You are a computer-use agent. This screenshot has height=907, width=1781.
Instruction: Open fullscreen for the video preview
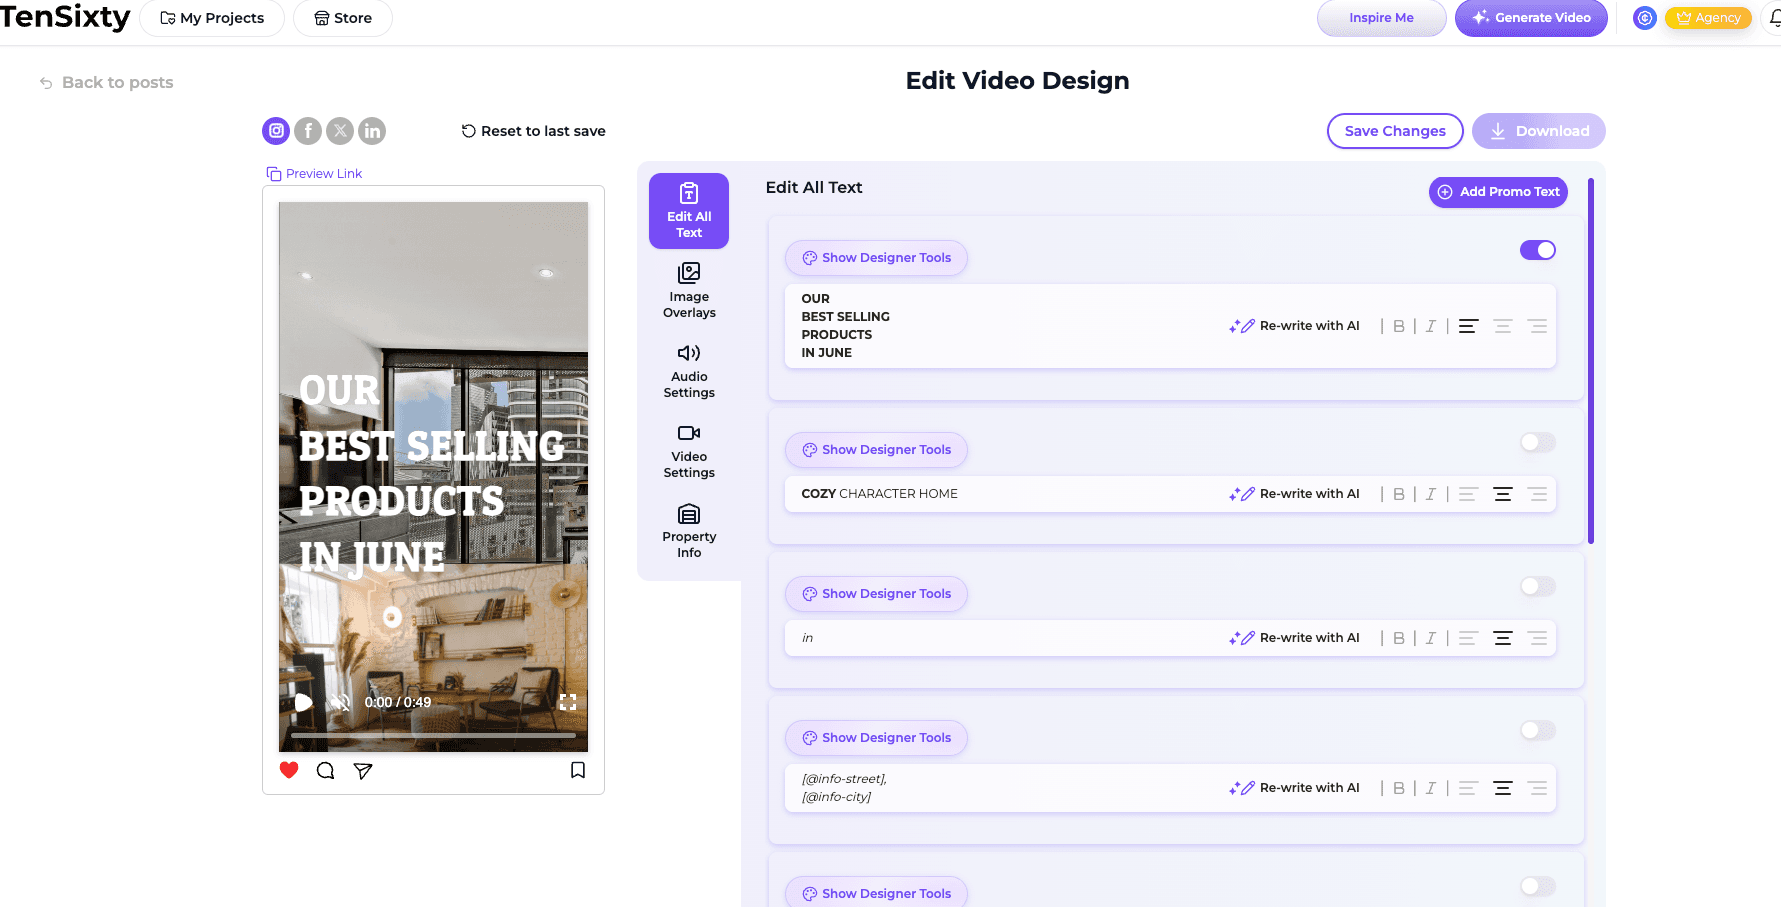point(568,702)
